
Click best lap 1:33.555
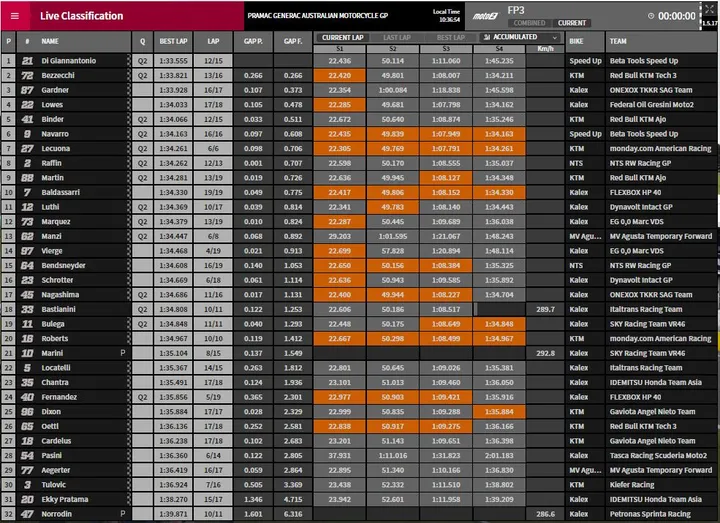[x=173, y=61]
